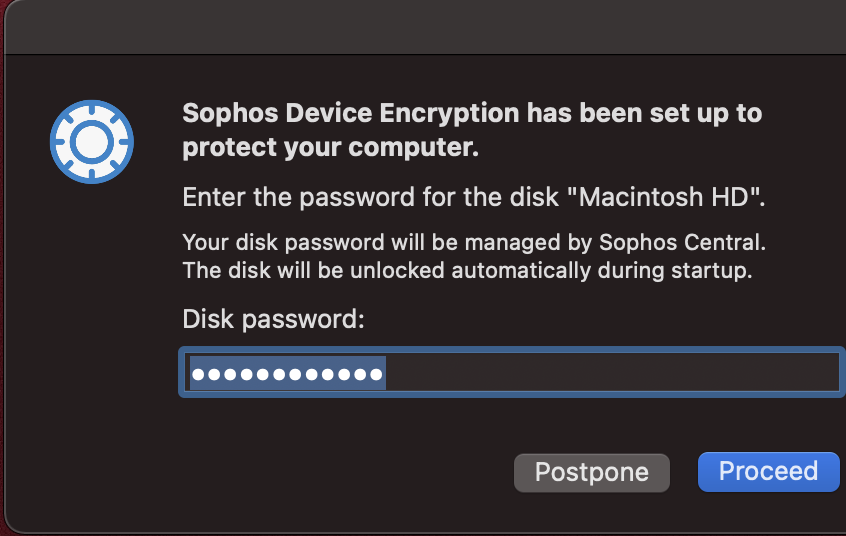Click the highlighted password dots
Viewport: 846px width, 536px height.
point(288,374)
